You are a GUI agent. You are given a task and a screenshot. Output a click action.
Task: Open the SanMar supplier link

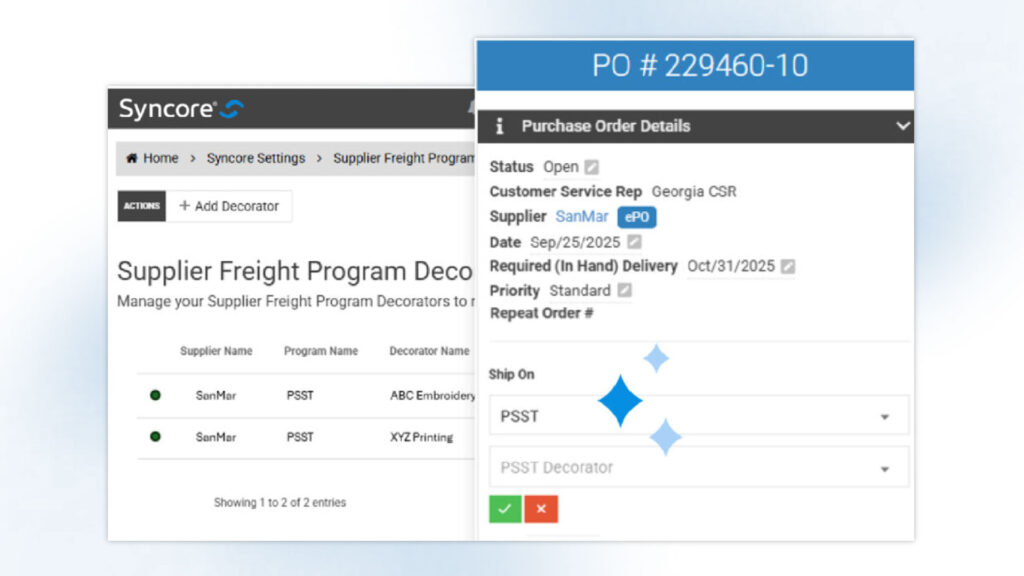tap(581, 217)
